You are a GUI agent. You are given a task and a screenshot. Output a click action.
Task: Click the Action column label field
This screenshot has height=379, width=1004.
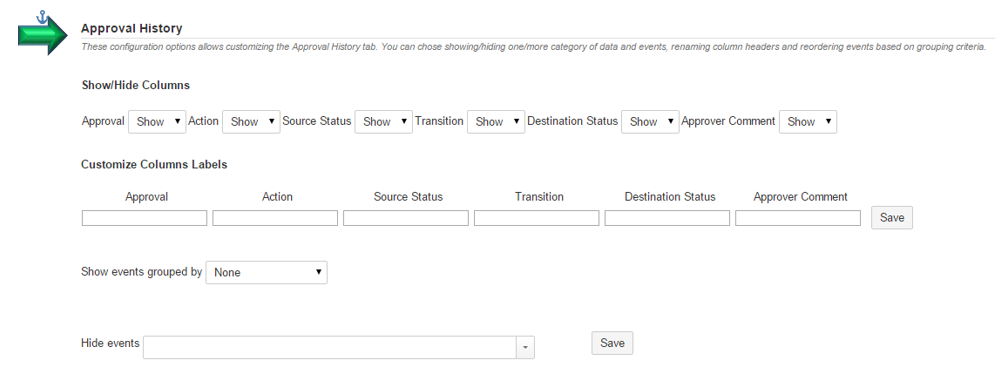[275, 218]
